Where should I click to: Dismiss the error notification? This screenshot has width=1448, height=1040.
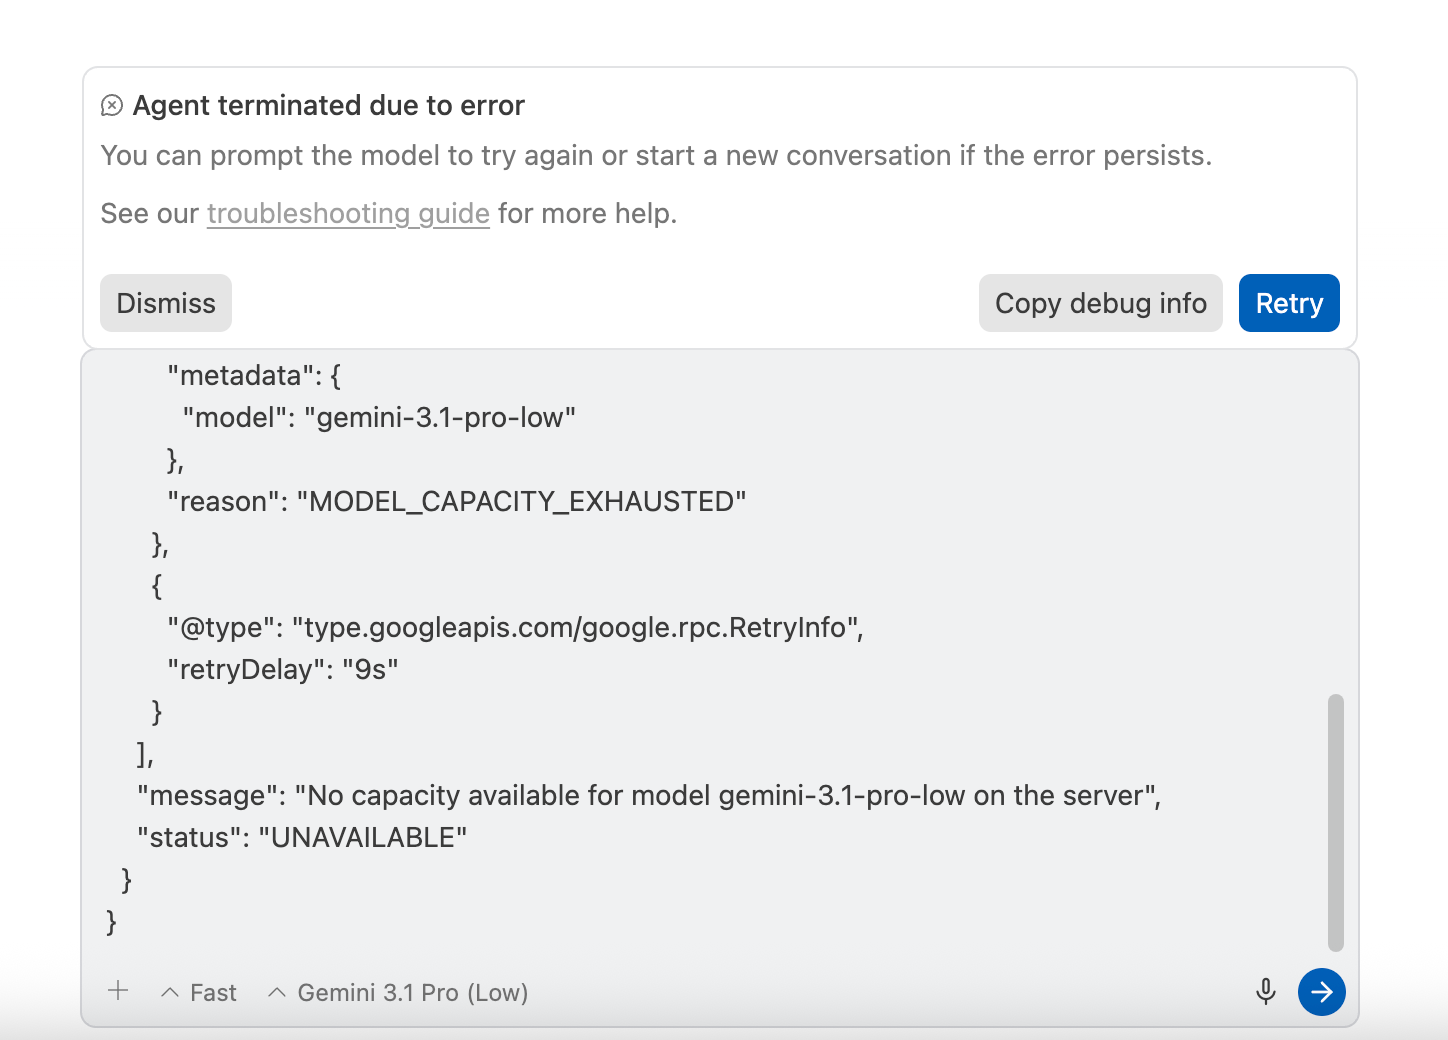(166, 303)
